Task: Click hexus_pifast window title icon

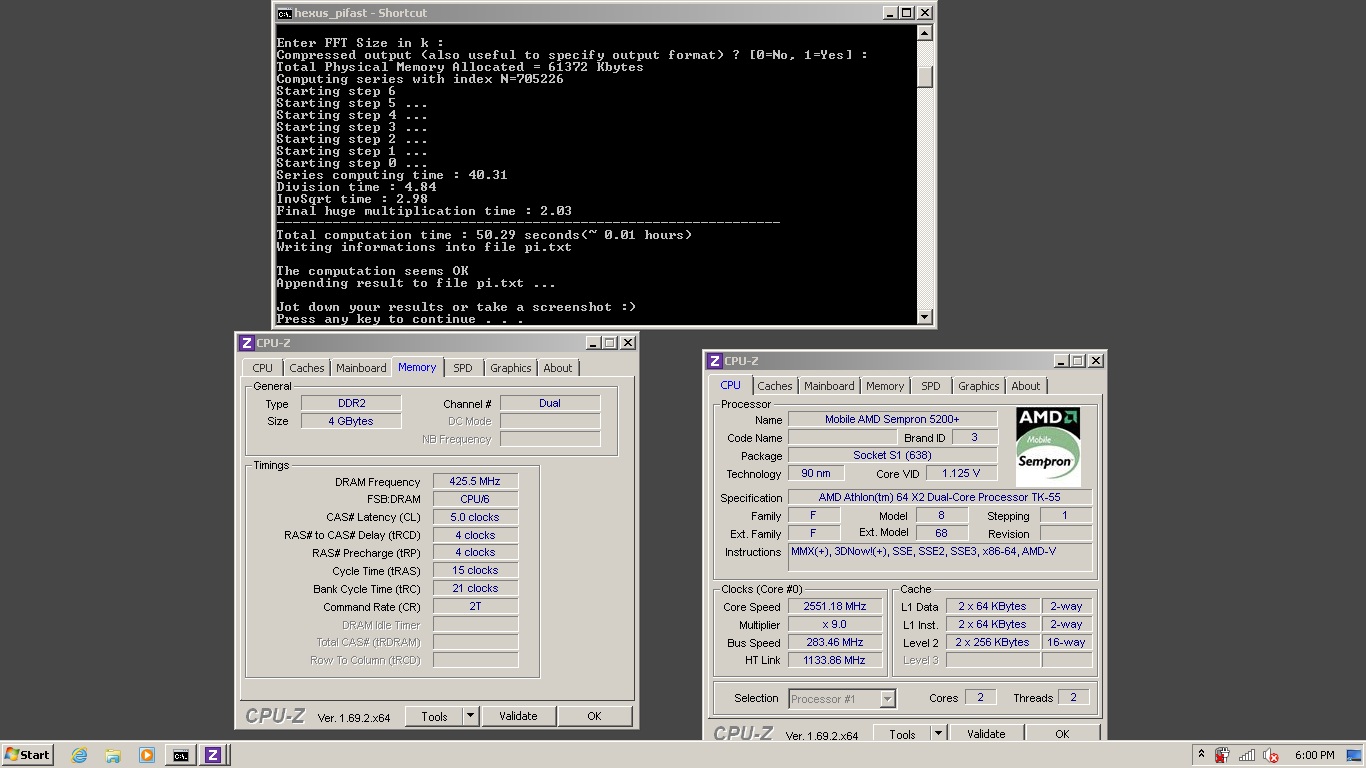Action: pyautogui.click(x=285, y=13)
